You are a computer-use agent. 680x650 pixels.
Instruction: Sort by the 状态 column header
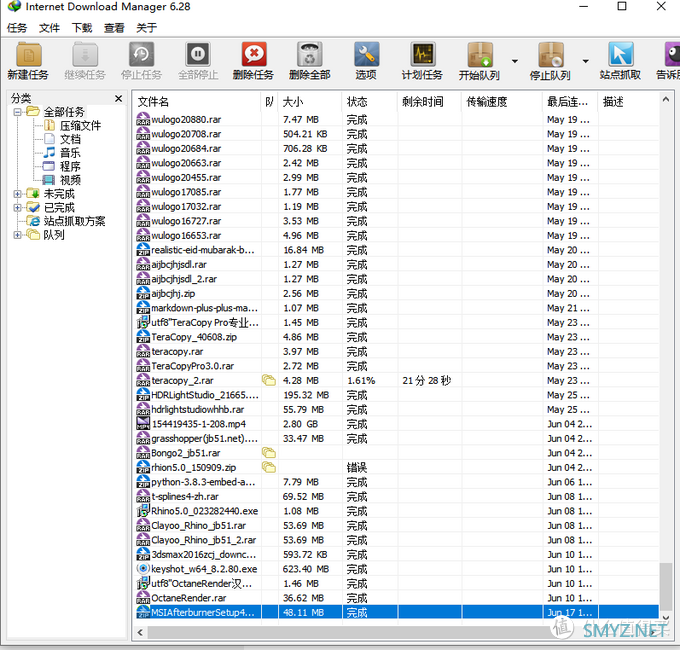pyautogui.click(x=369, y=102)
